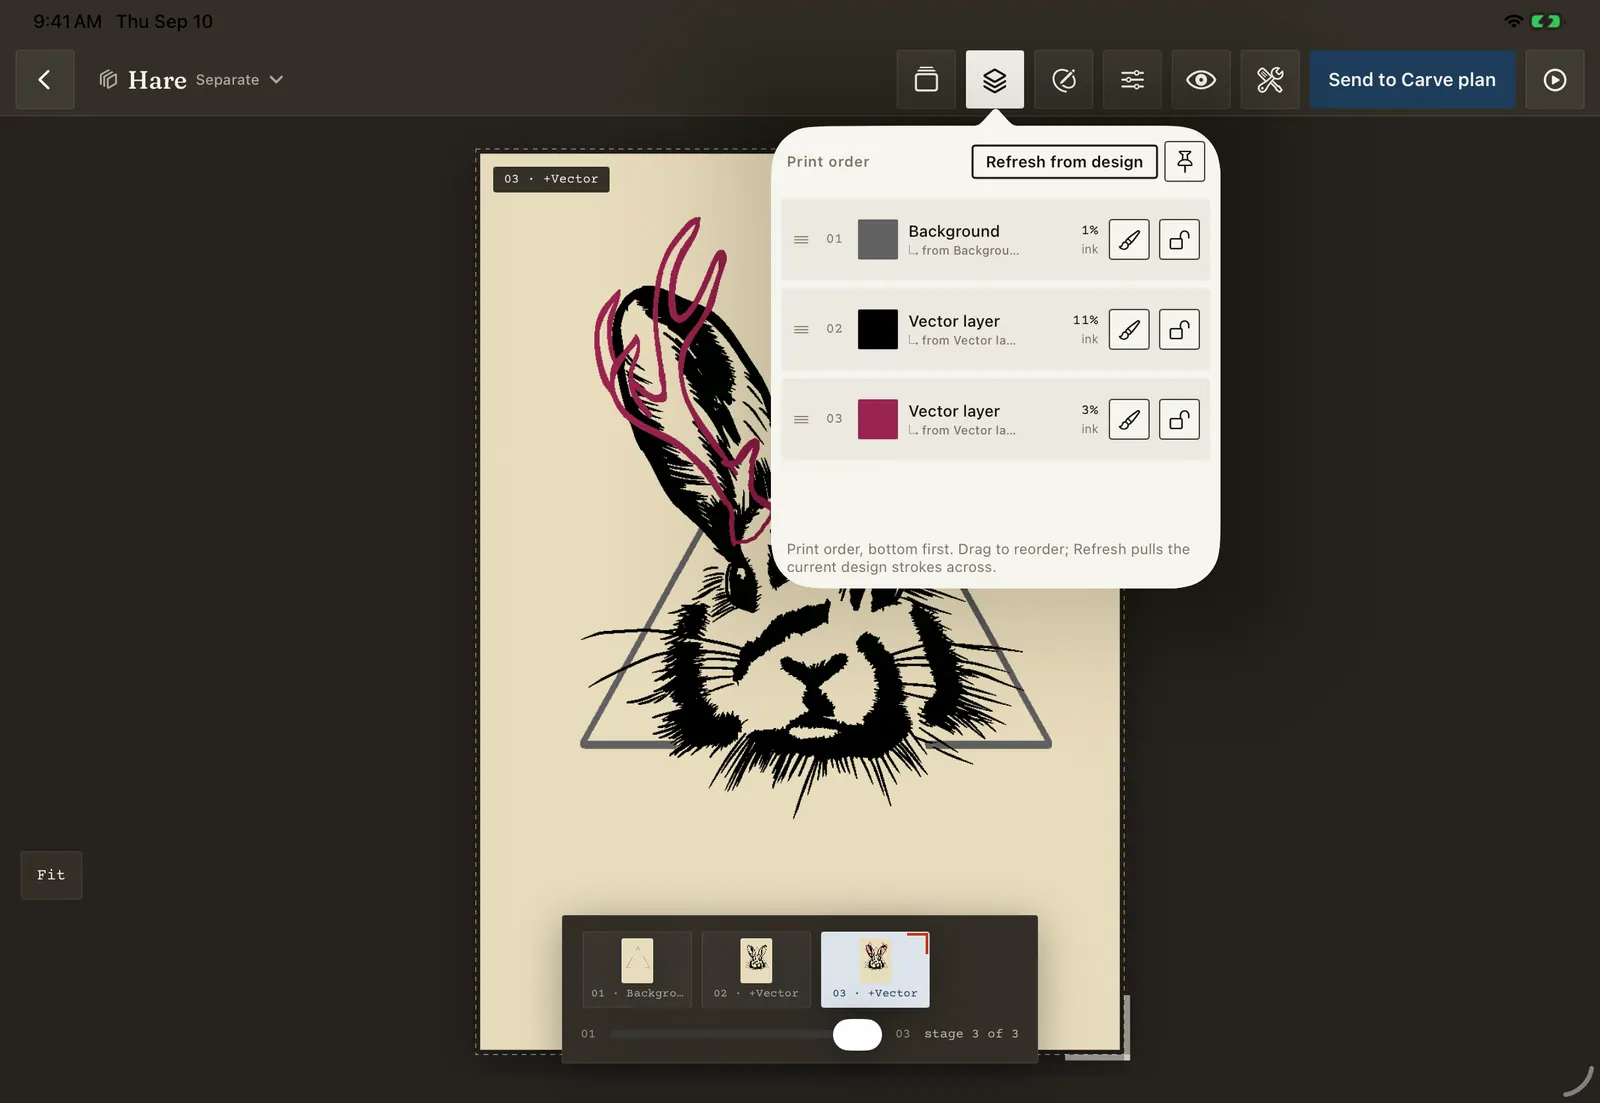This screenshot has height=1103, width=1600.
Task: Click the Hare project title
Action: [x=157, y=80]
